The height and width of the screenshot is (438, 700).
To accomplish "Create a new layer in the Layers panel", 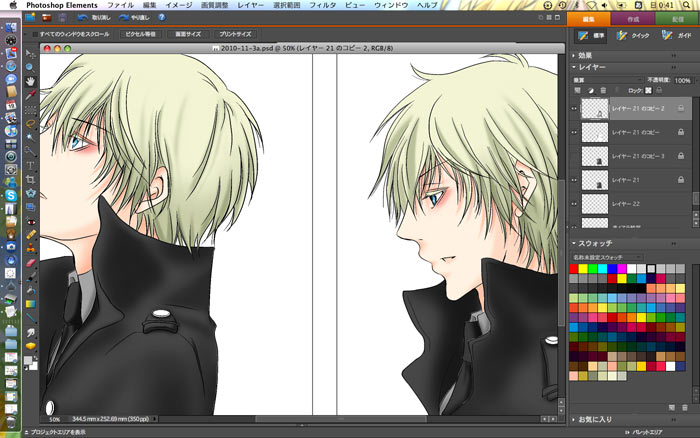I will point(577,91).
